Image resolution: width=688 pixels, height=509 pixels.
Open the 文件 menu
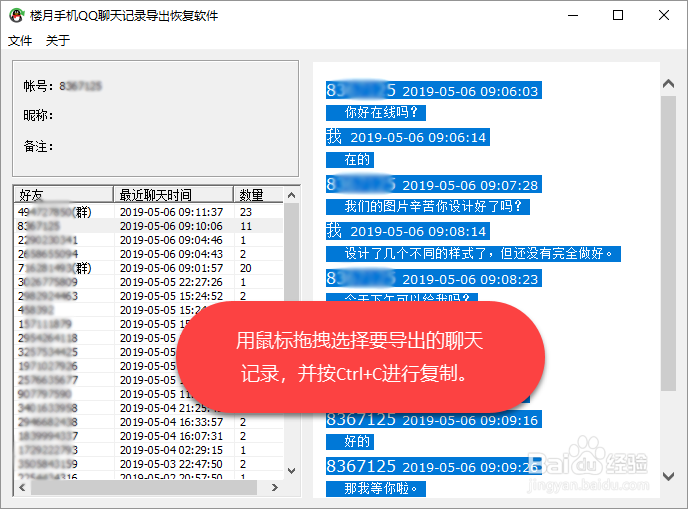point(20,41)
